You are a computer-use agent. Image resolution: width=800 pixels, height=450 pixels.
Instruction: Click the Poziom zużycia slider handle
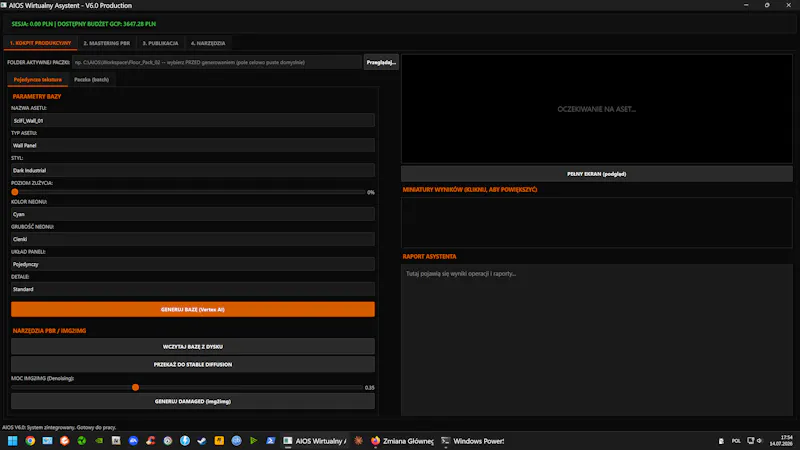(x=15, y=192)
